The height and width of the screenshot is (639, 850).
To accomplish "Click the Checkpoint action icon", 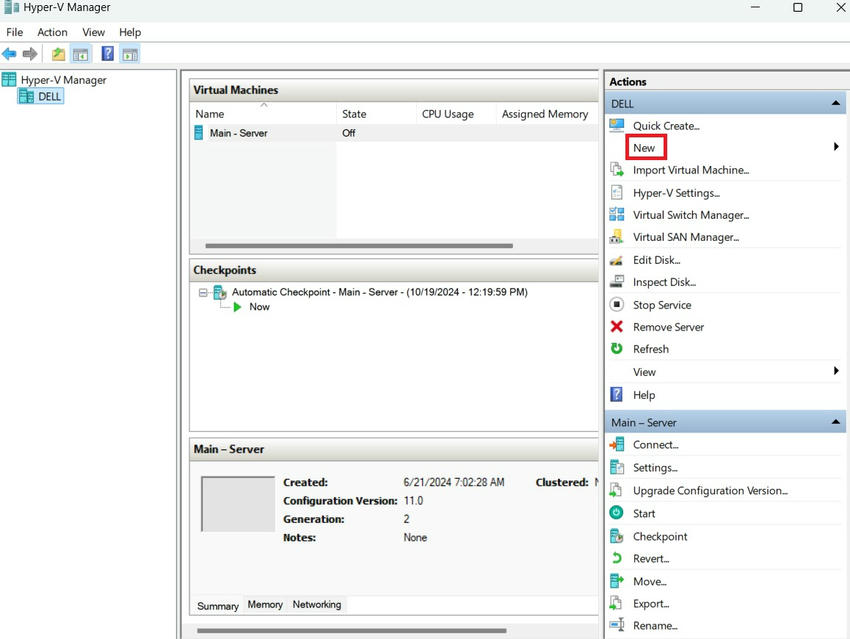I will tap(616, 535).
